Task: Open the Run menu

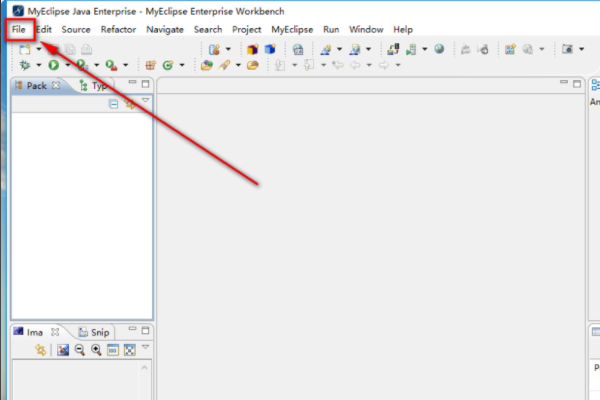Action: (331, 29)
